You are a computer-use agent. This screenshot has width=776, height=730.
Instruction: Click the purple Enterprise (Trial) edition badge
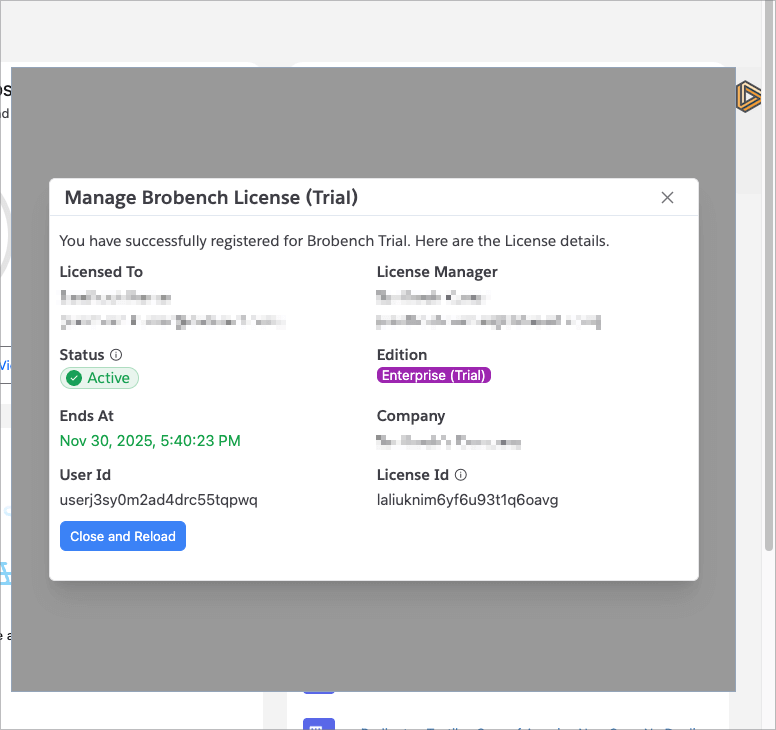[434, 376]
